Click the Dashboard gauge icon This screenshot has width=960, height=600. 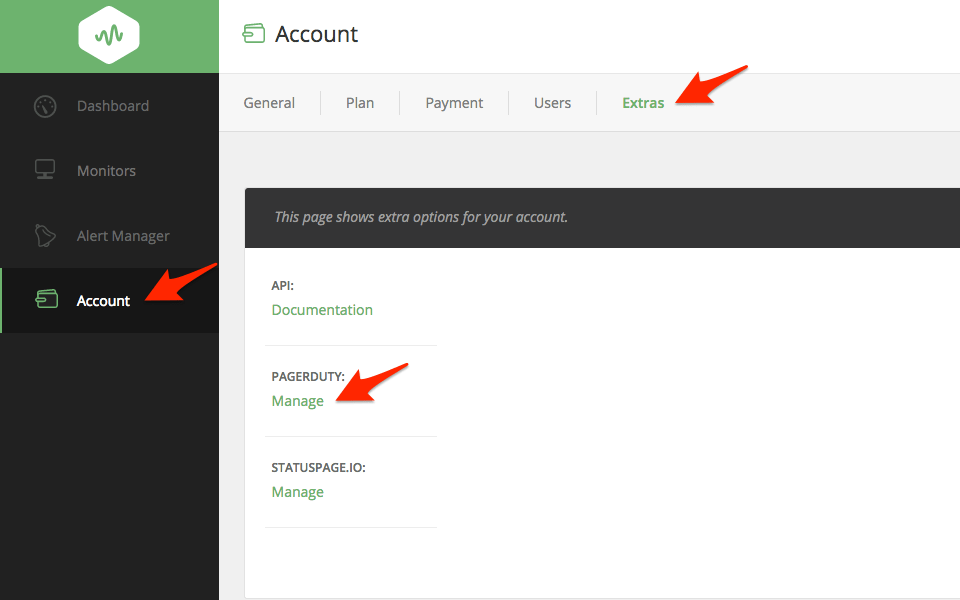(x=45, y=106)
